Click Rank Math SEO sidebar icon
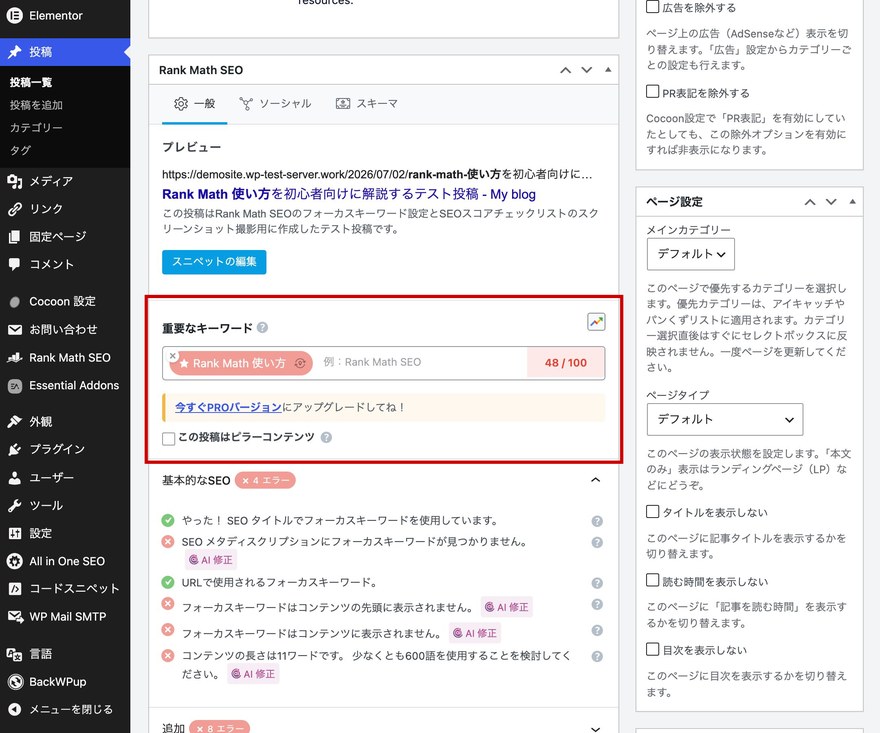 point(15,358)
